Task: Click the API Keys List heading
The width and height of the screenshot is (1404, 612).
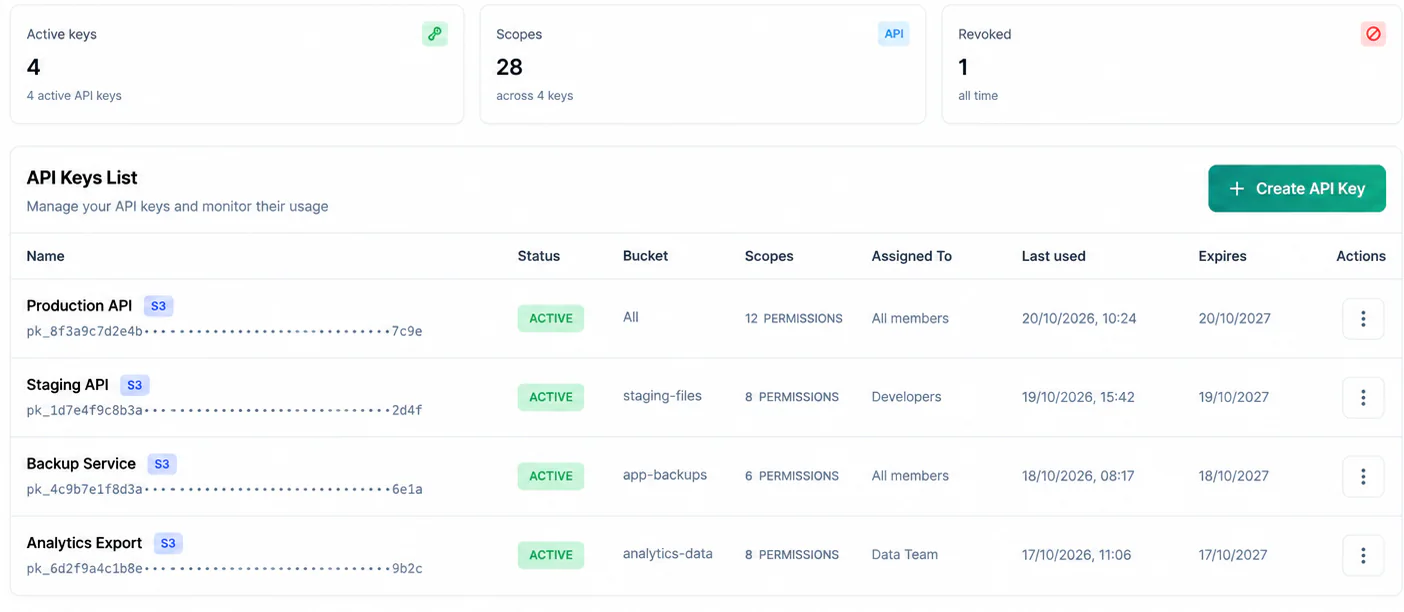Action: coord(82,178)
